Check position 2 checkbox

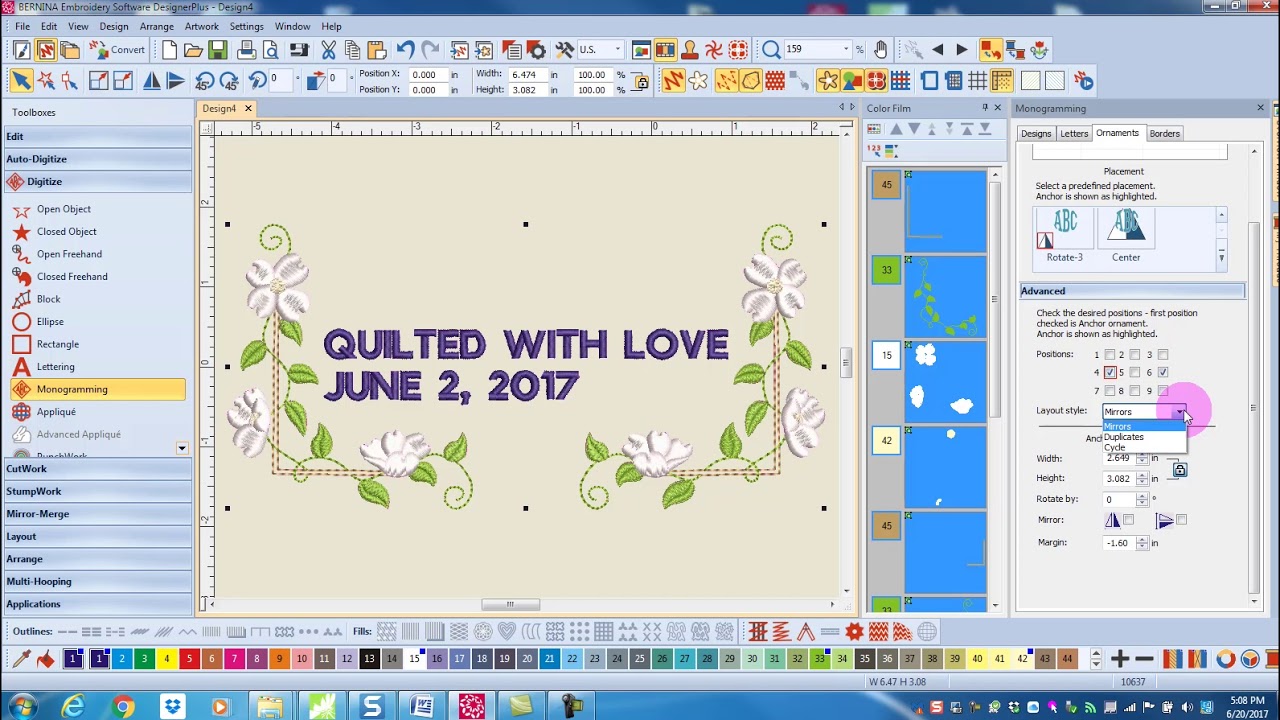coord(1135,355)
